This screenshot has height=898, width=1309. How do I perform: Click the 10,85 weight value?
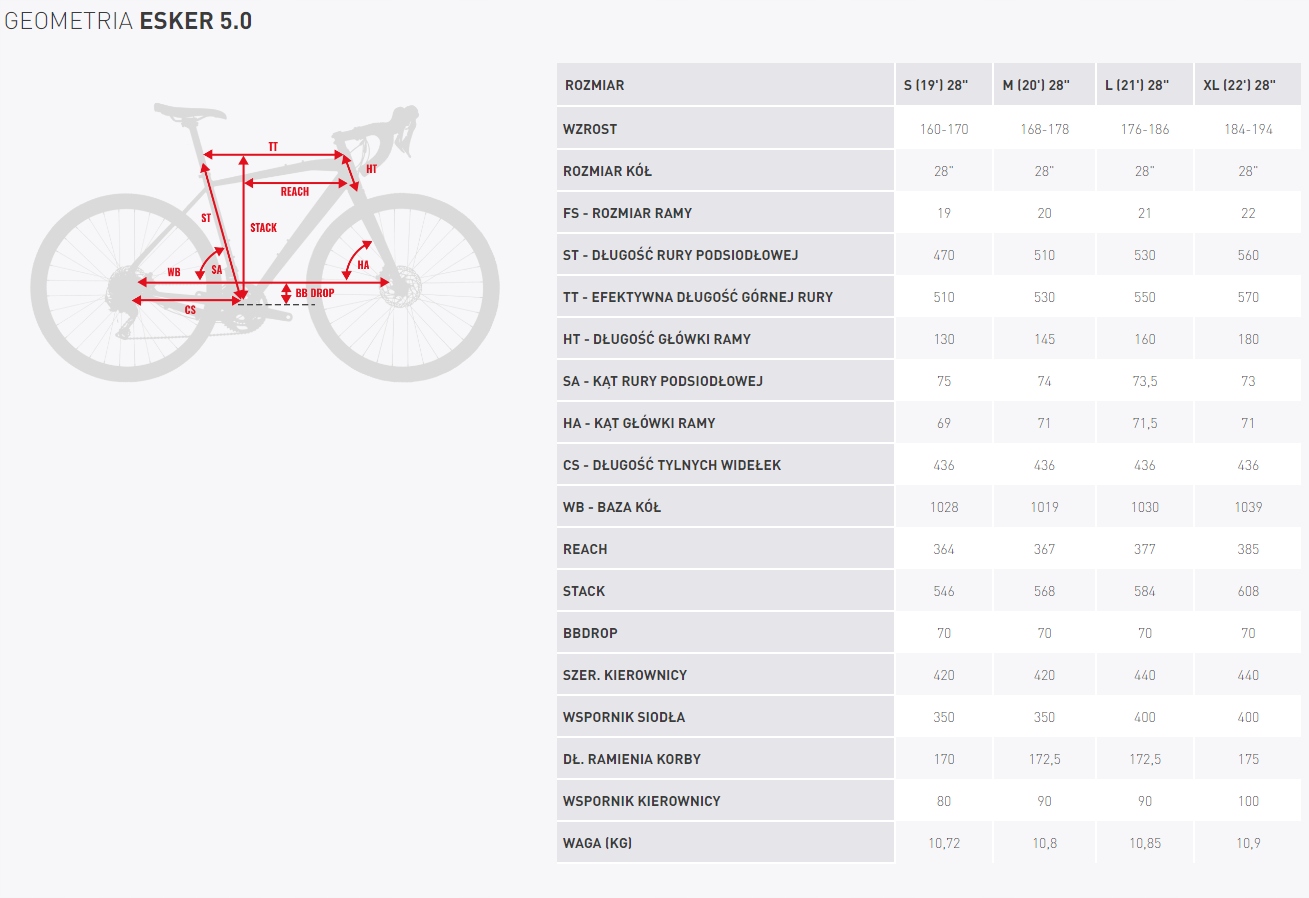[x=1145, y=843]
